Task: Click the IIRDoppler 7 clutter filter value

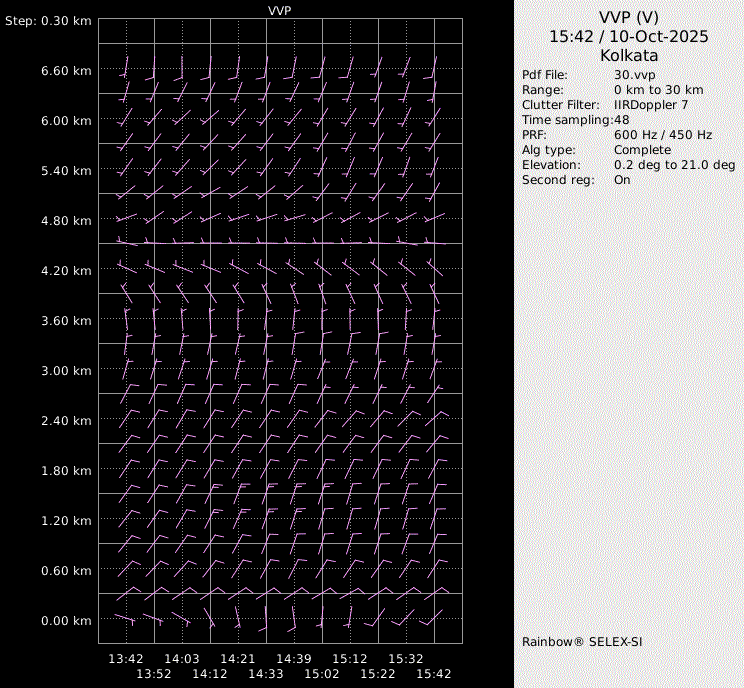Action: coord(651,105)
